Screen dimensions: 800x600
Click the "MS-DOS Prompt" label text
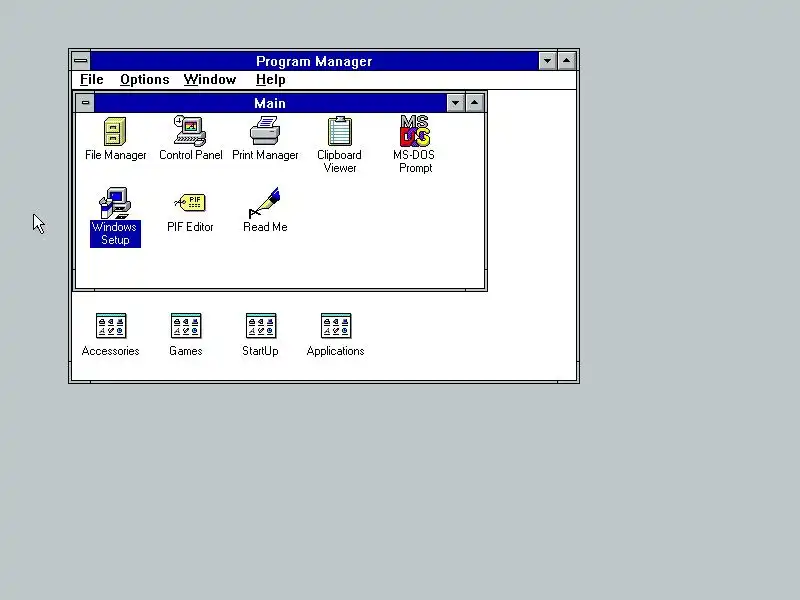(x=414, y=161)
